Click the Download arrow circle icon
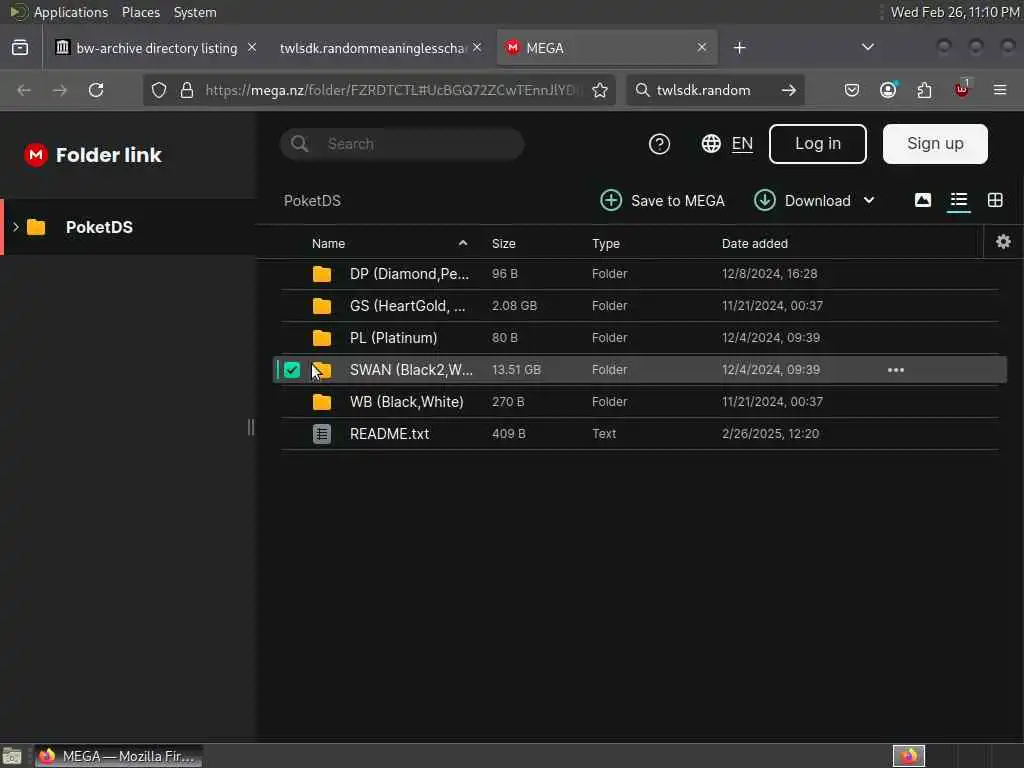The image size is (1024, 768). click(x=764, y=200)
